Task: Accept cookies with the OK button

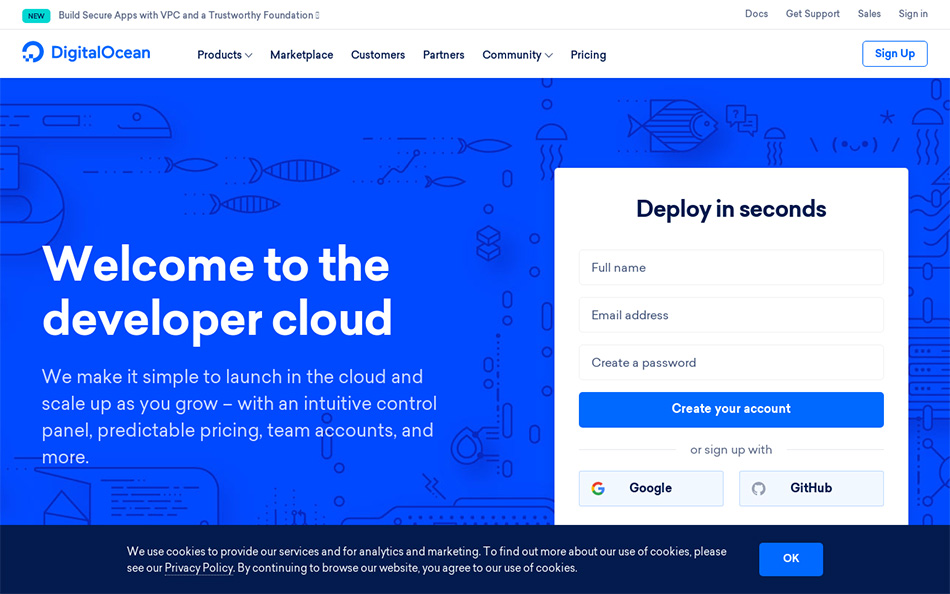Action: click(791, 558)
